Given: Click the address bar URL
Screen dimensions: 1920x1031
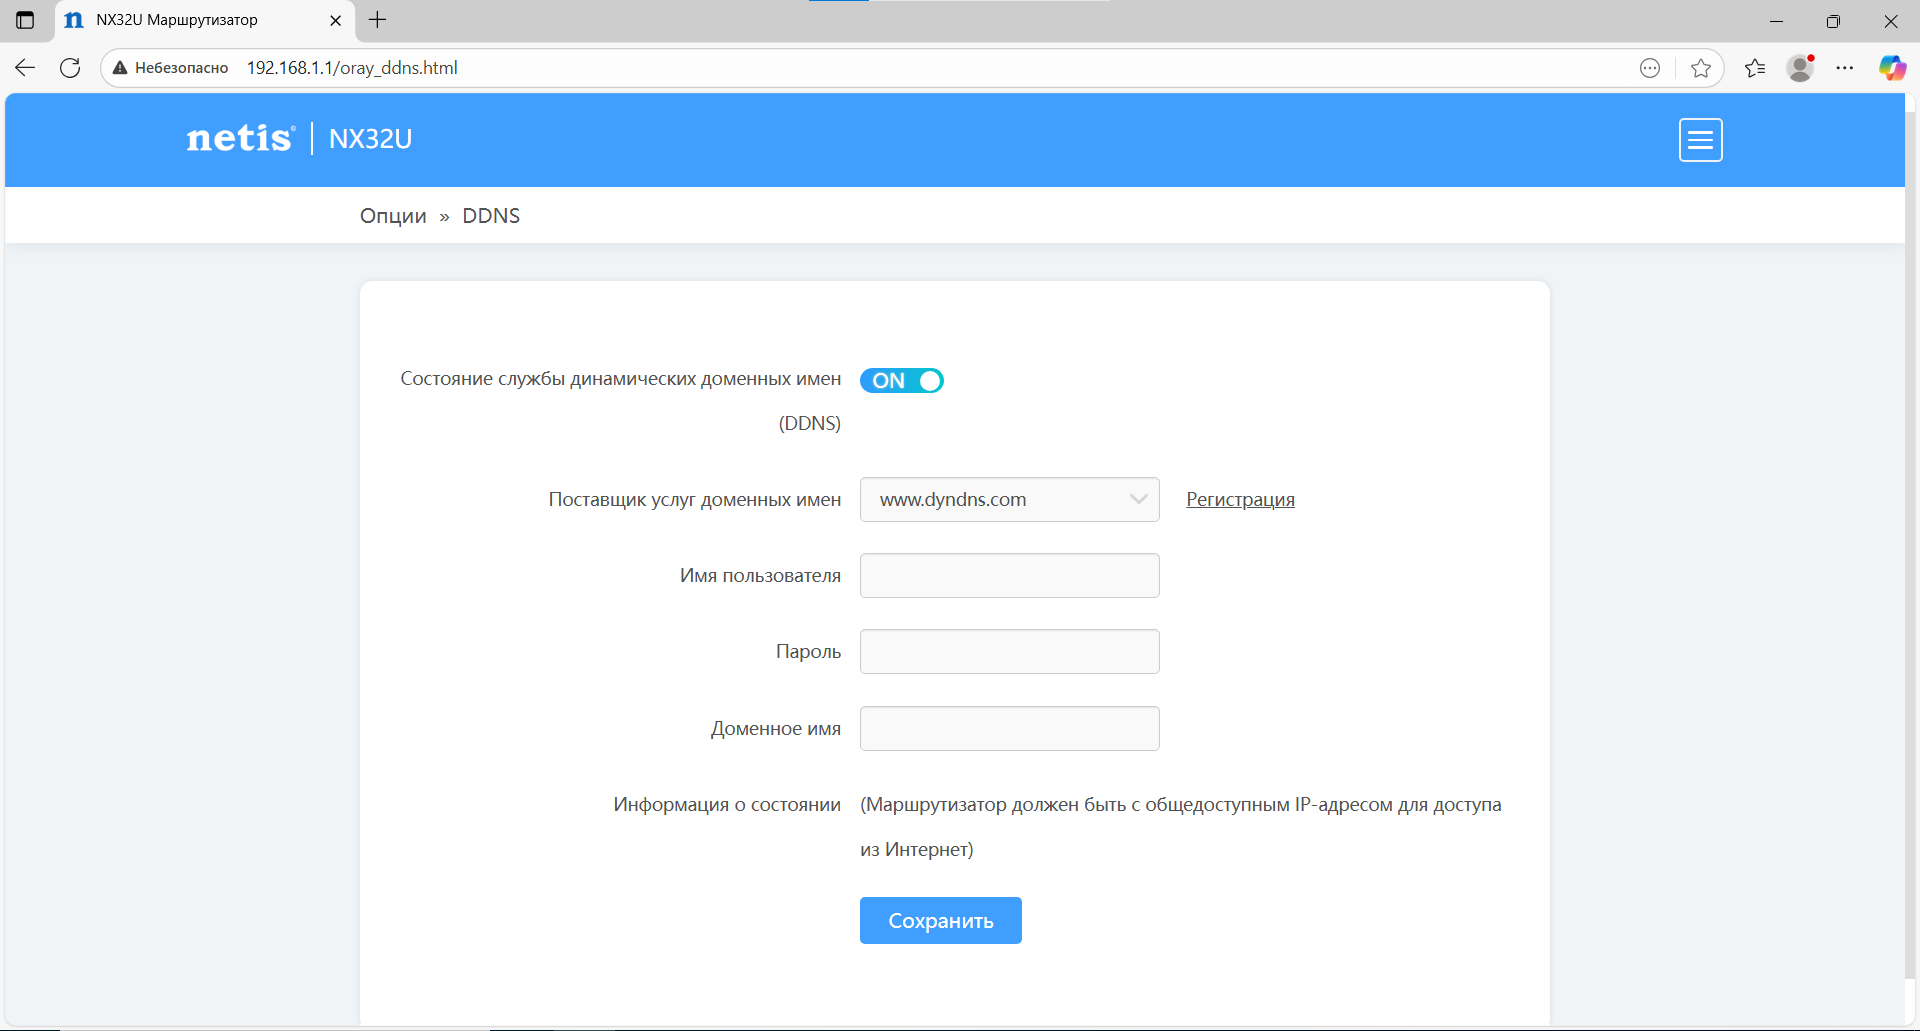Looking at the screenshot, I should (352, 68).
